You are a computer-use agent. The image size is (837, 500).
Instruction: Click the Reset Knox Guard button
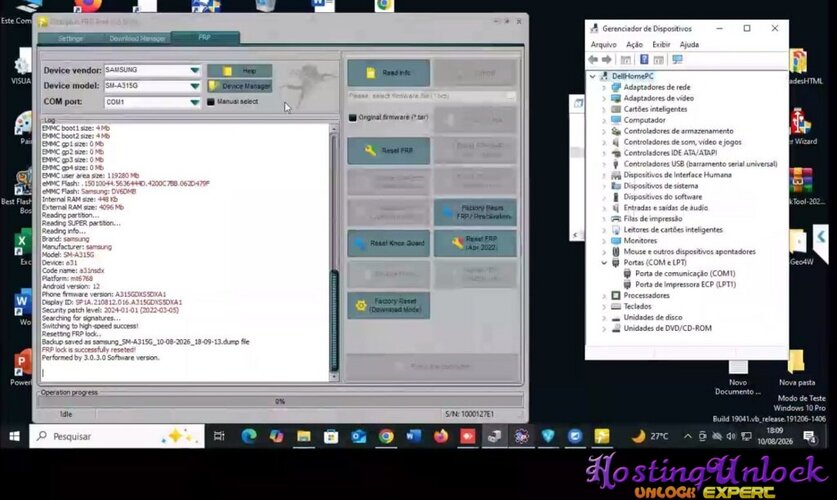389,243
